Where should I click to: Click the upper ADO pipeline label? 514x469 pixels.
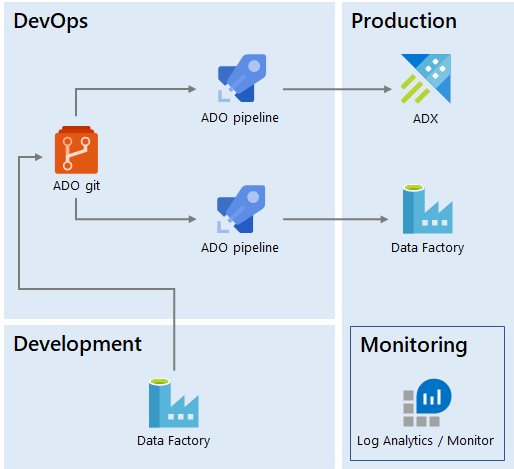point(240,118)
